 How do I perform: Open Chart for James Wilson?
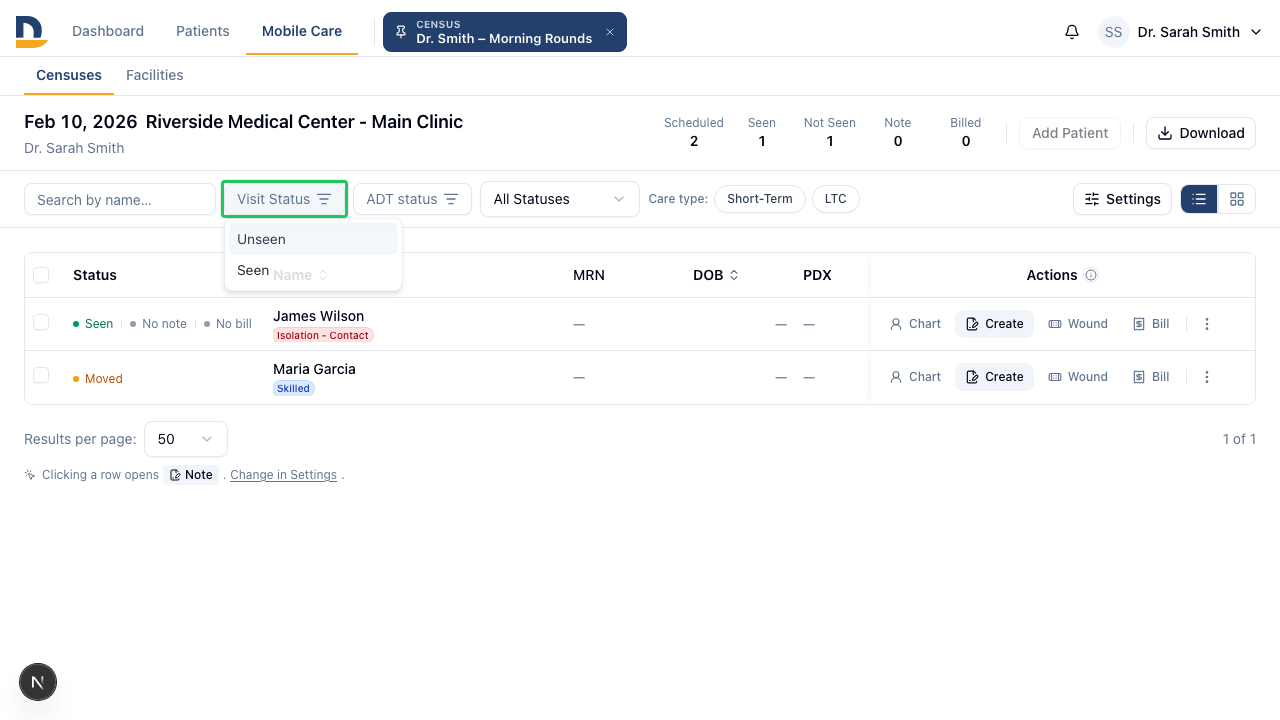[x=915, y=324]
